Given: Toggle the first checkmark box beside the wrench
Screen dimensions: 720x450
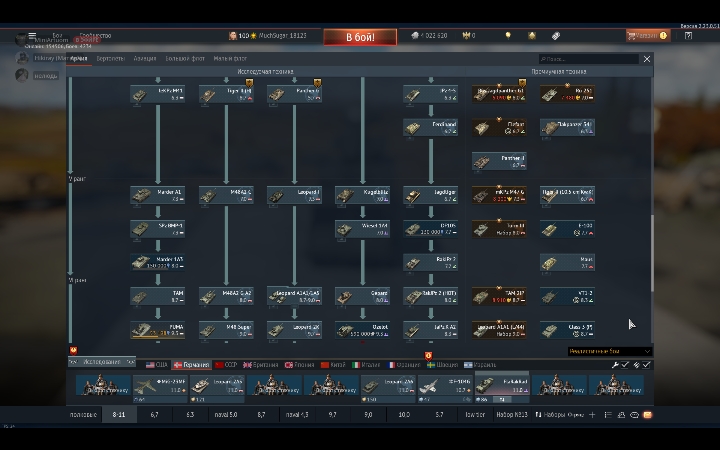Looking at the screenshot, I should click(625, 365).
